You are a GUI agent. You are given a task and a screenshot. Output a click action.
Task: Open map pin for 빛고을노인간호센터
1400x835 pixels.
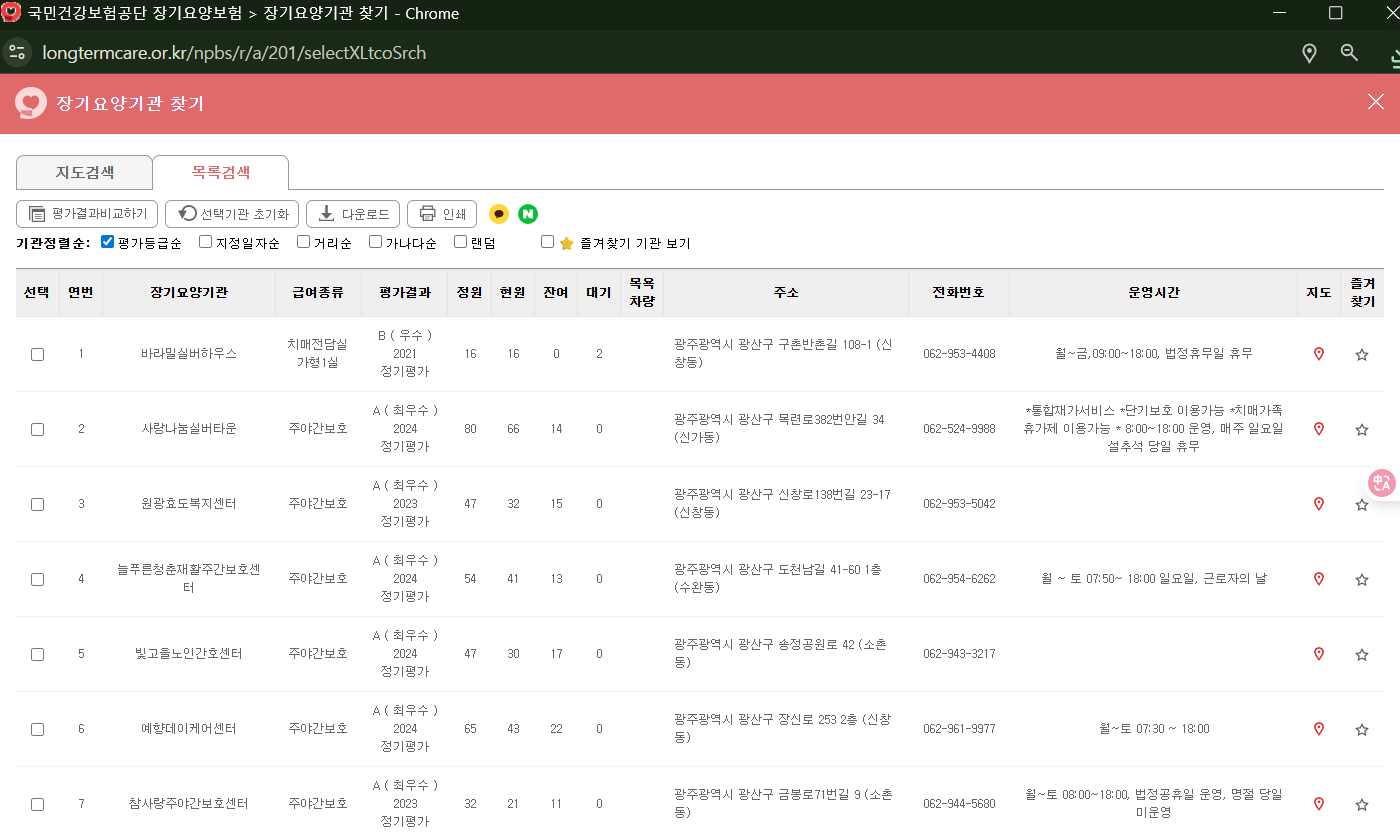[1318, 654]
